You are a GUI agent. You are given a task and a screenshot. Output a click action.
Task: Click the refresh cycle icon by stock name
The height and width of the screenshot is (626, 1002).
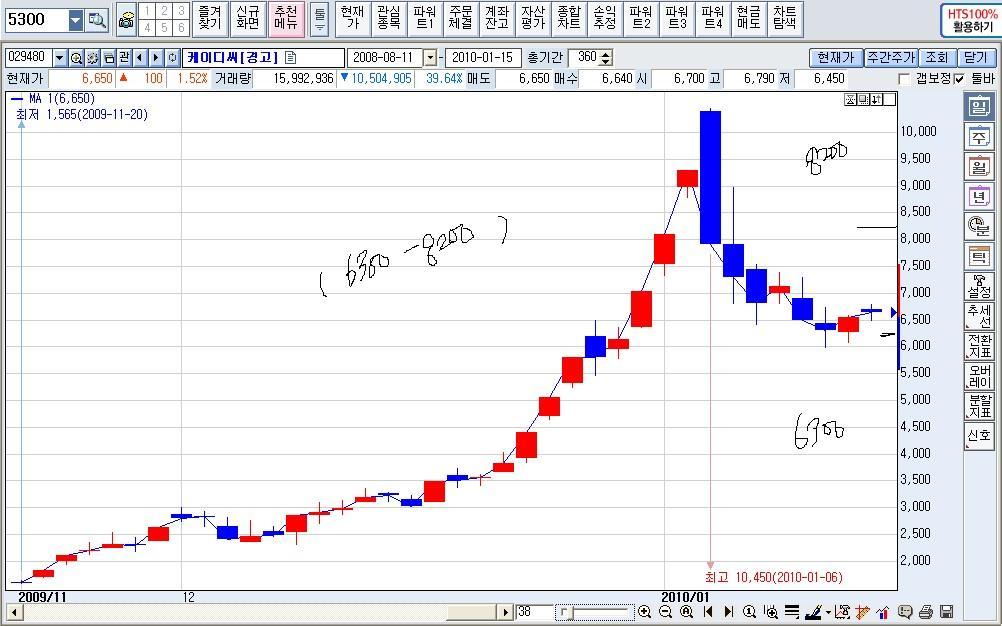pyautogui.click(x=172, y=58)
